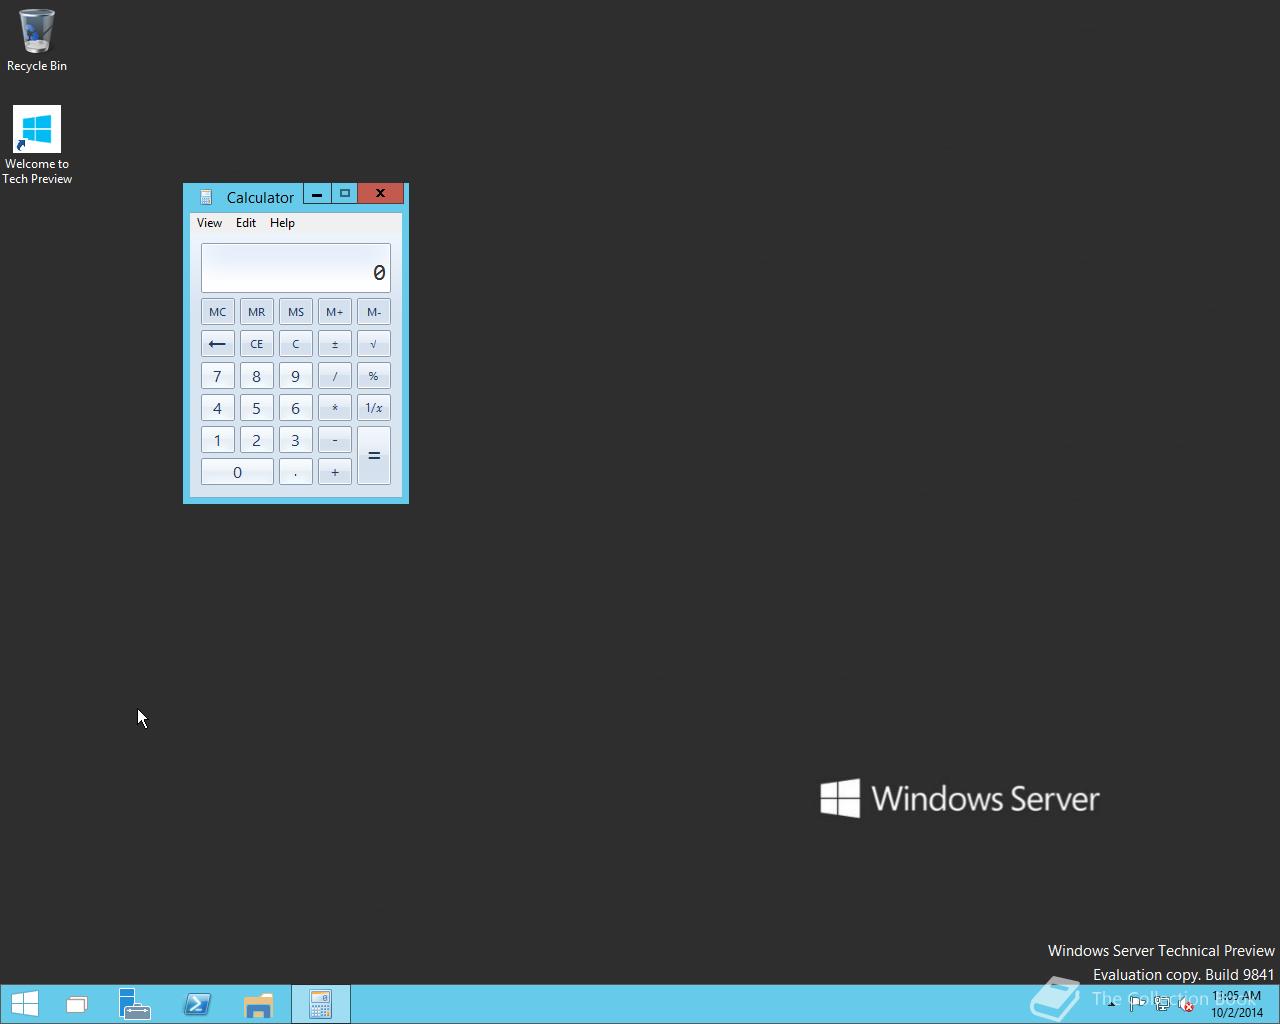Screen dimensions: 1280x1024
Task: Open the Calculator Help menu
Action: 282,223
